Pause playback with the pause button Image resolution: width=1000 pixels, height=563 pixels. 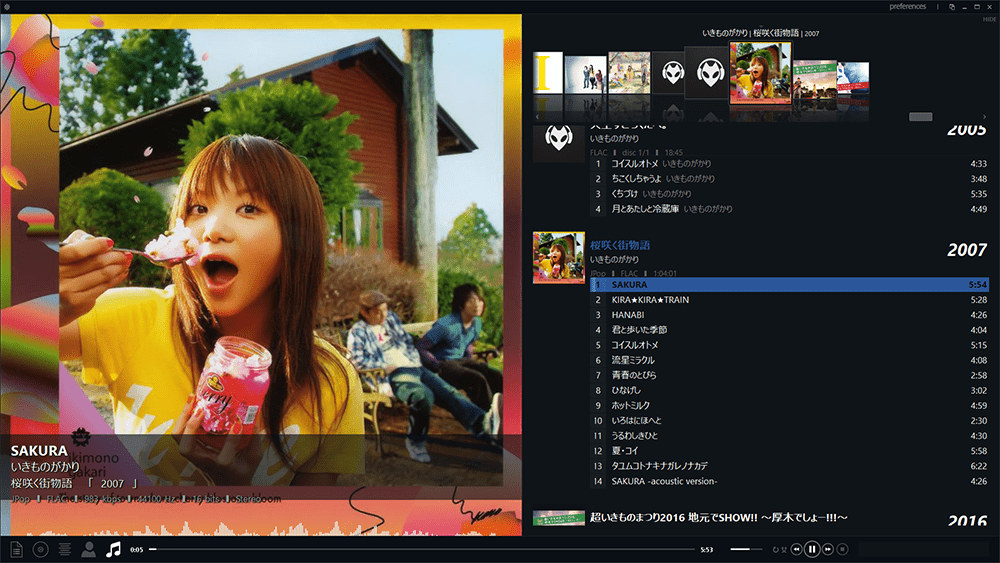tap(812, 549)
